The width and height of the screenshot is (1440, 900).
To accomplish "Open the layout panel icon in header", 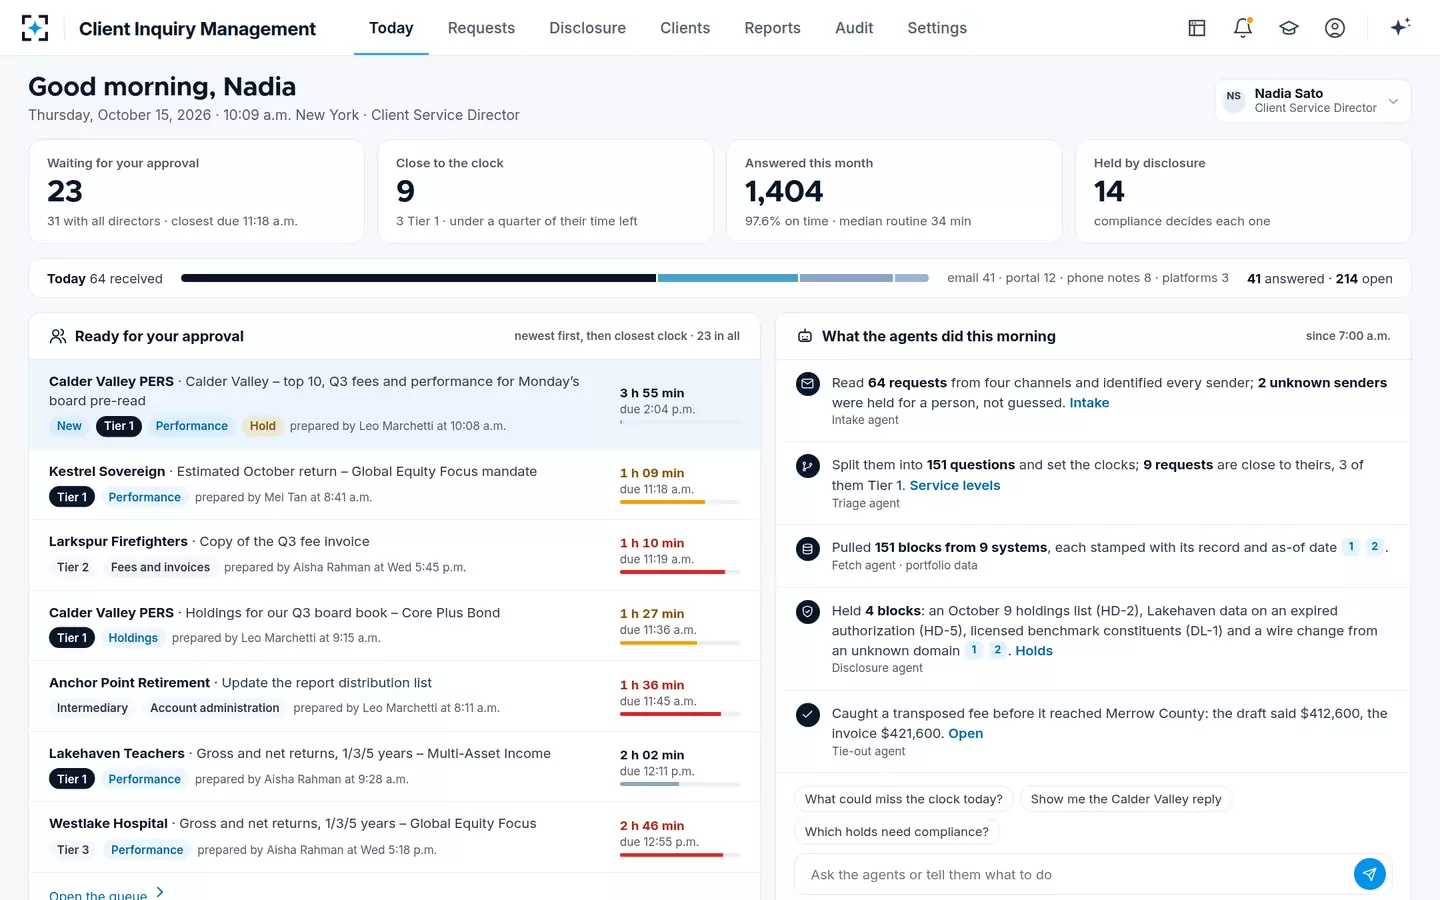I will [x=1197, y=28].
